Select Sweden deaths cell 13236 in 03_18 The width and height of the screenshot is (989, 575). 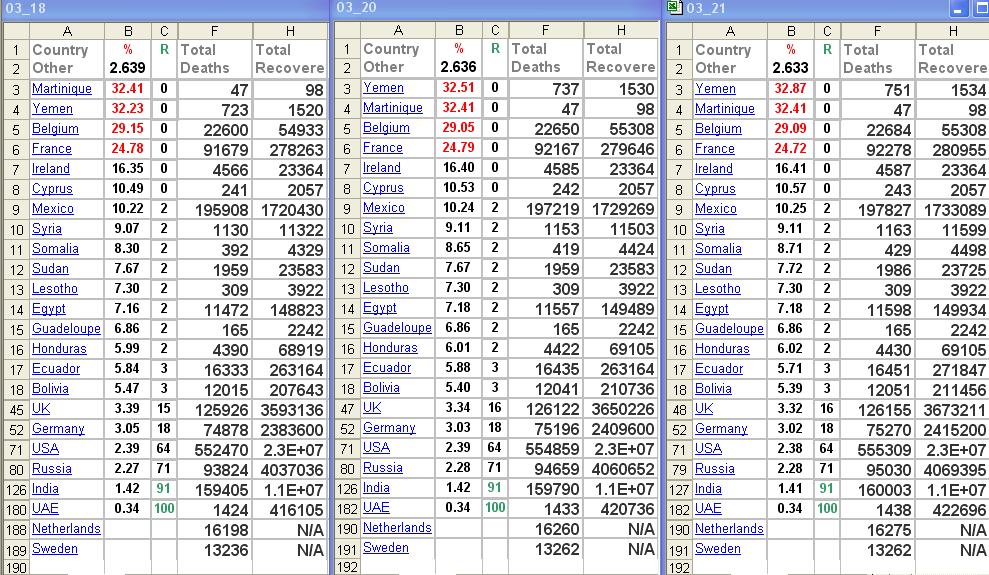[215, 550]
